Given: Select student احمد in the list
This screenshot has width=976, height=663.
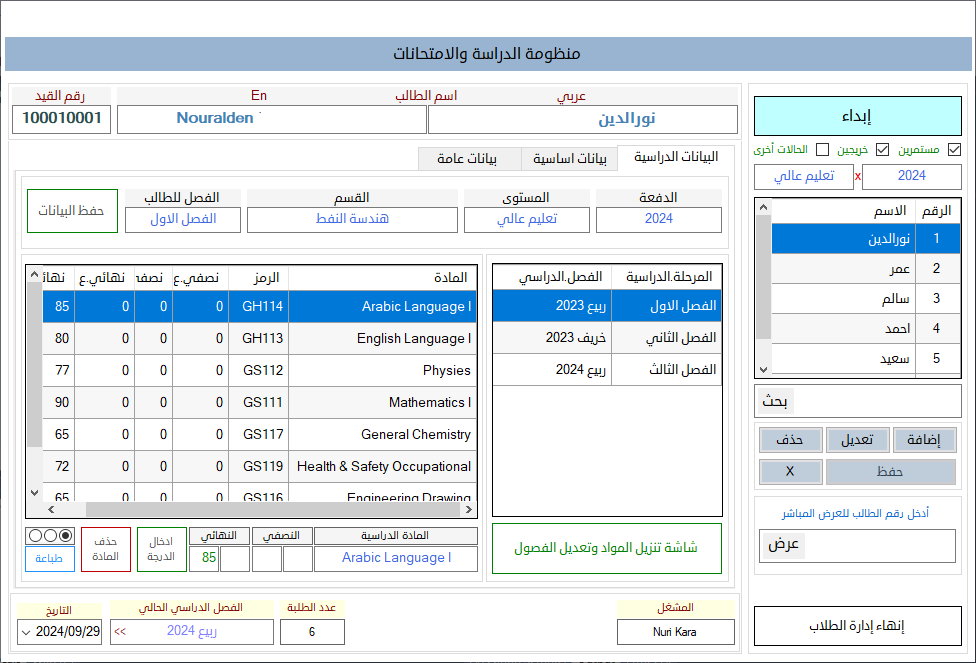Looking at the screenshot, I should [x=866, y=328].
